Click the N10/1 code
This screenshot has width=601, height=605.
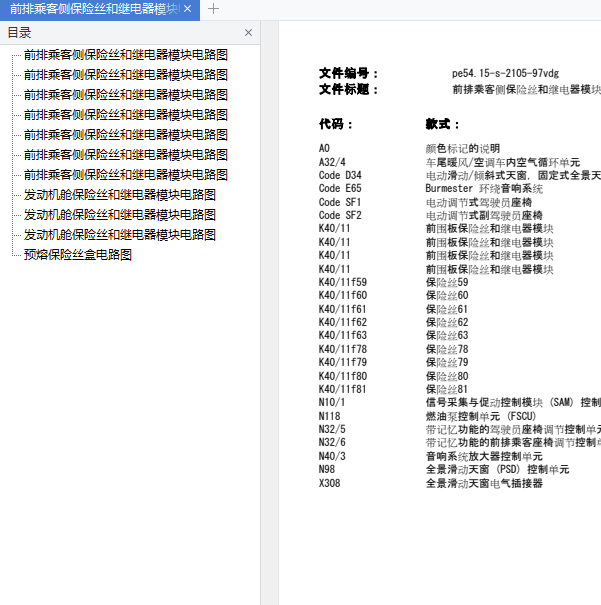[332, 402]
